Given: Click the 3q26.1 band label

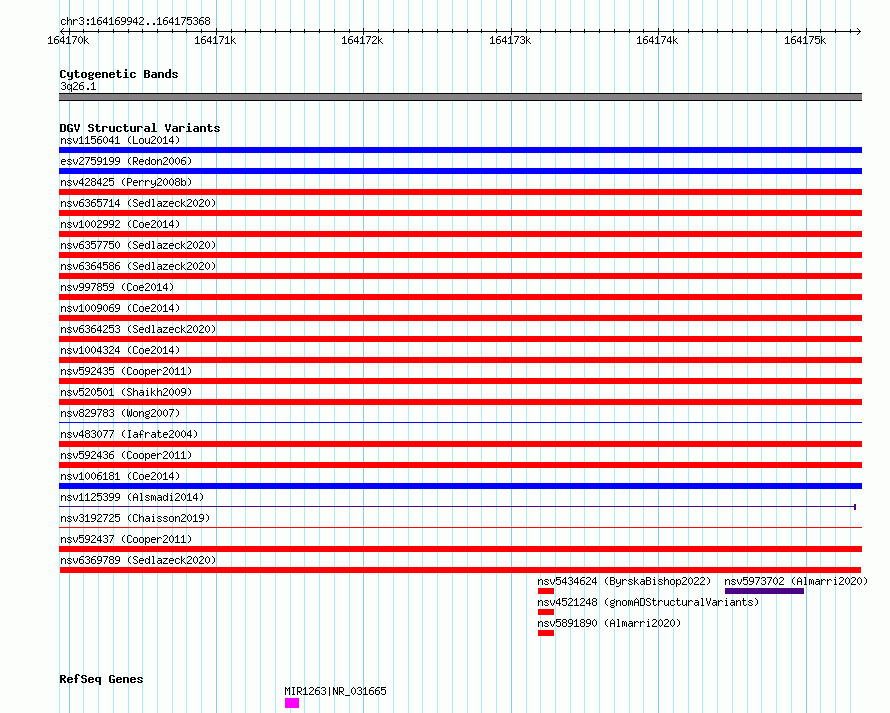Looking at the screenshot, I should tap(78, 86).
